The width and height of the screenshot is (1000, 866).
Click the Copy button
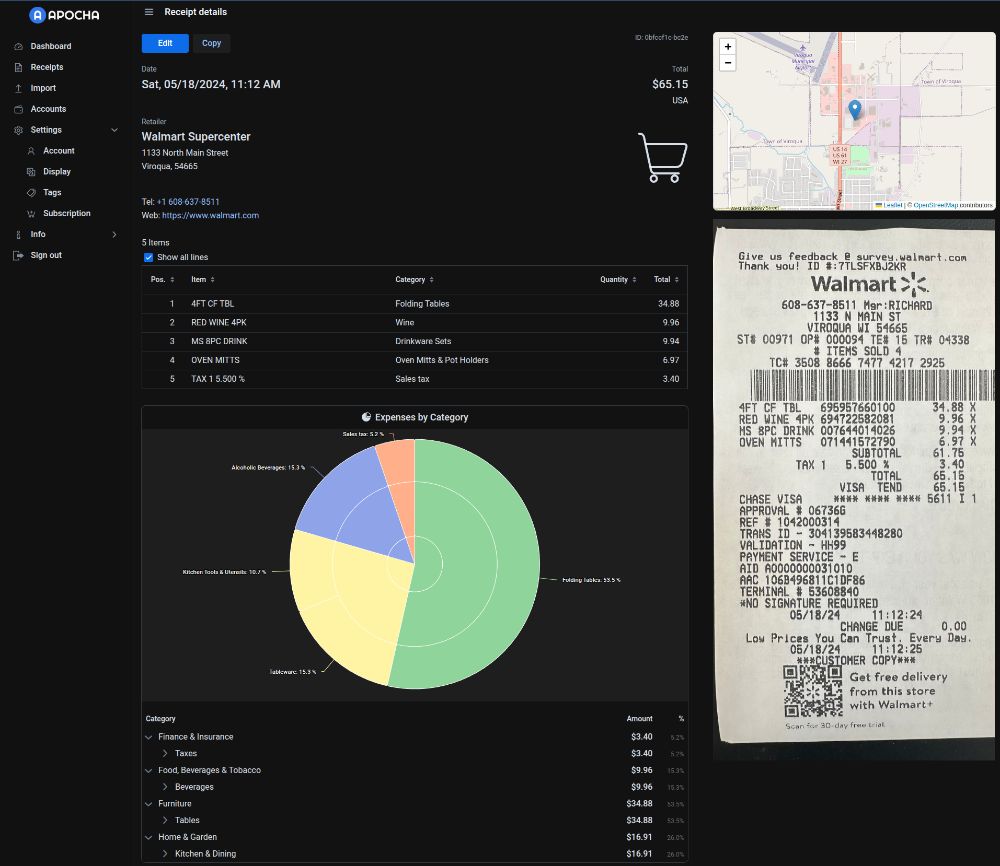click(211, 43)
